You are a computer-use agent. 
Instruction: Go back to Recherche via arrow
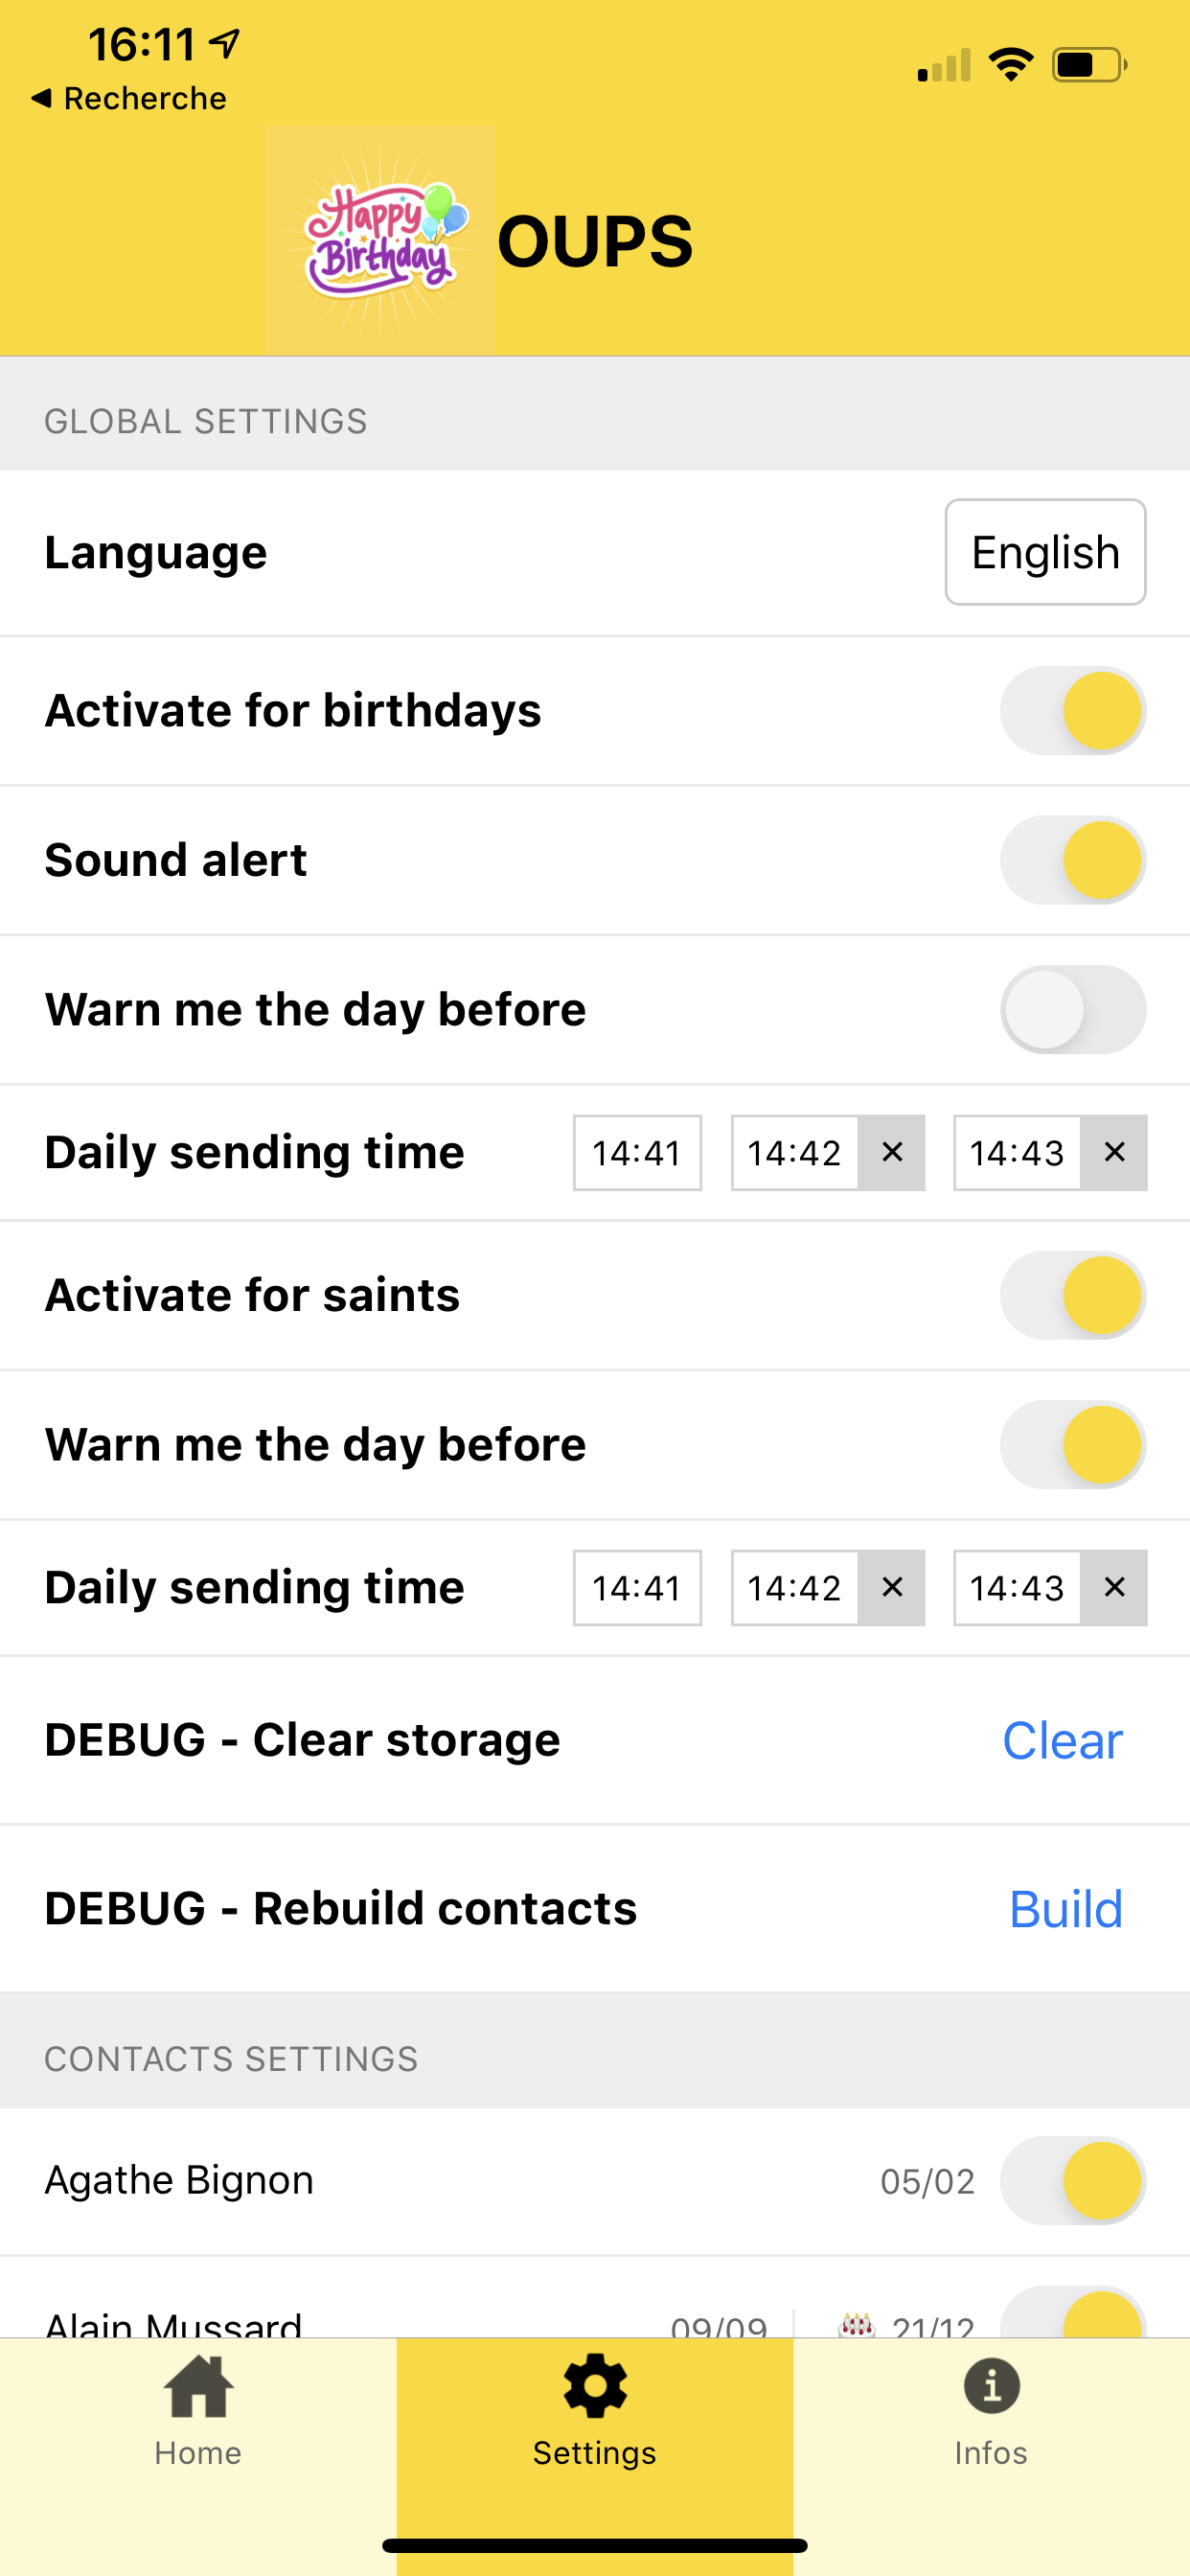pos(42,98)
